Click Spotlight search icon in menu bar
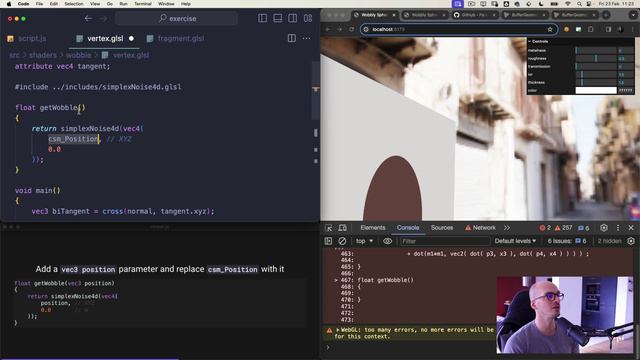Viewport: 640px width, 360px height. click(x=579, y=4)
